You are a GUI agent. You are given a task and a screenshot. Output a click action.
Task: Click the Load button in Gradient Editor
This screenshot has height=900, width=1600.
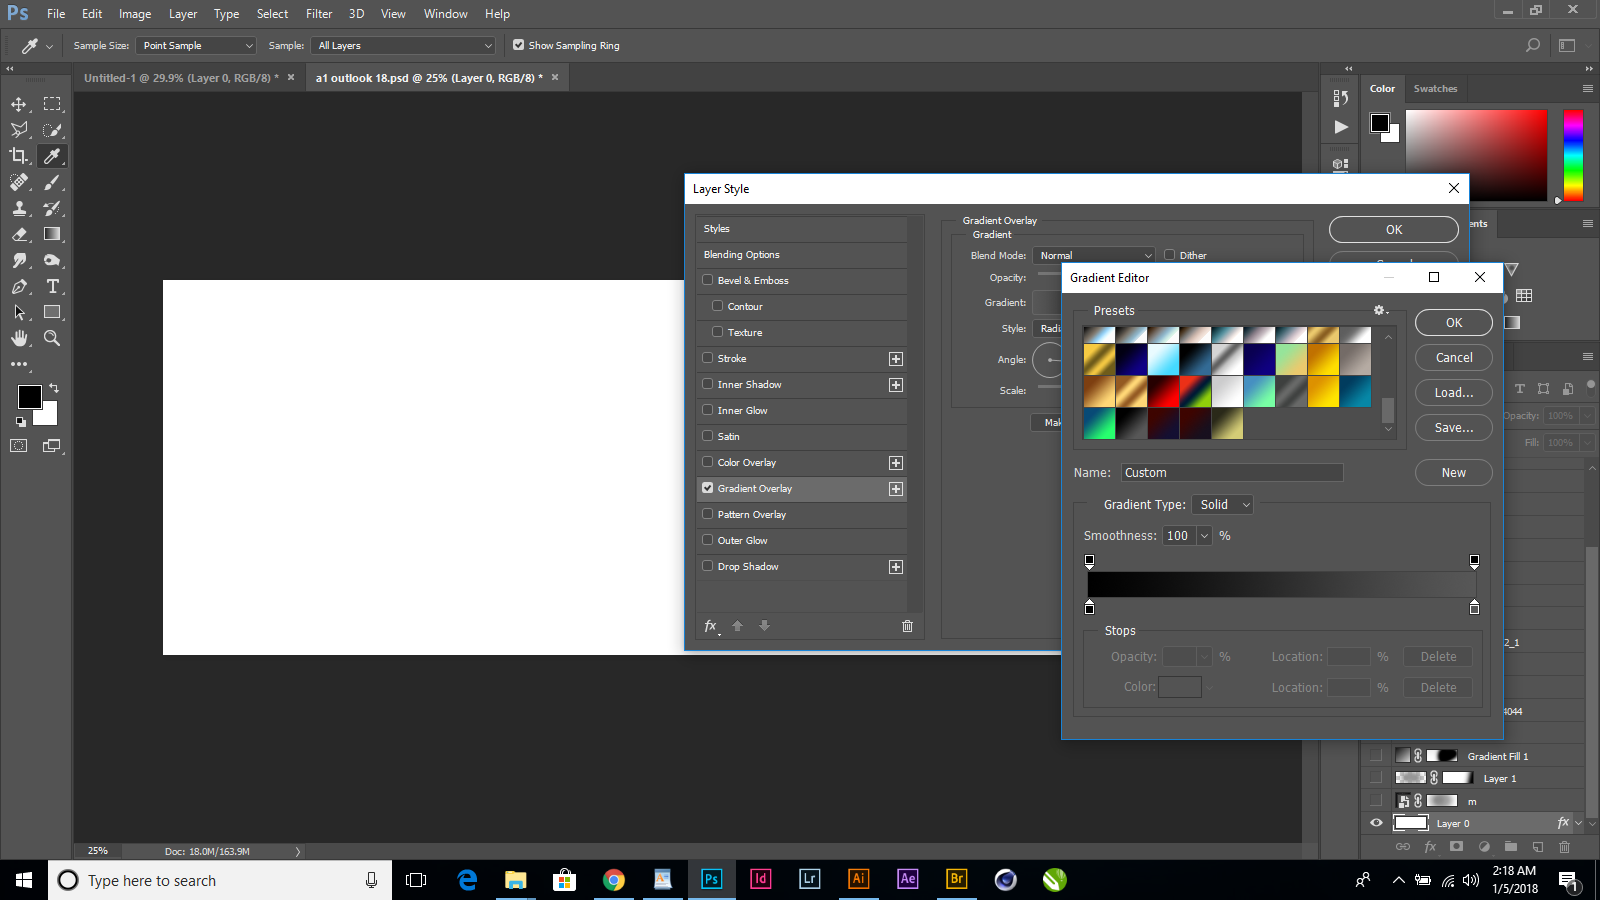click(x=1453, y=392)
